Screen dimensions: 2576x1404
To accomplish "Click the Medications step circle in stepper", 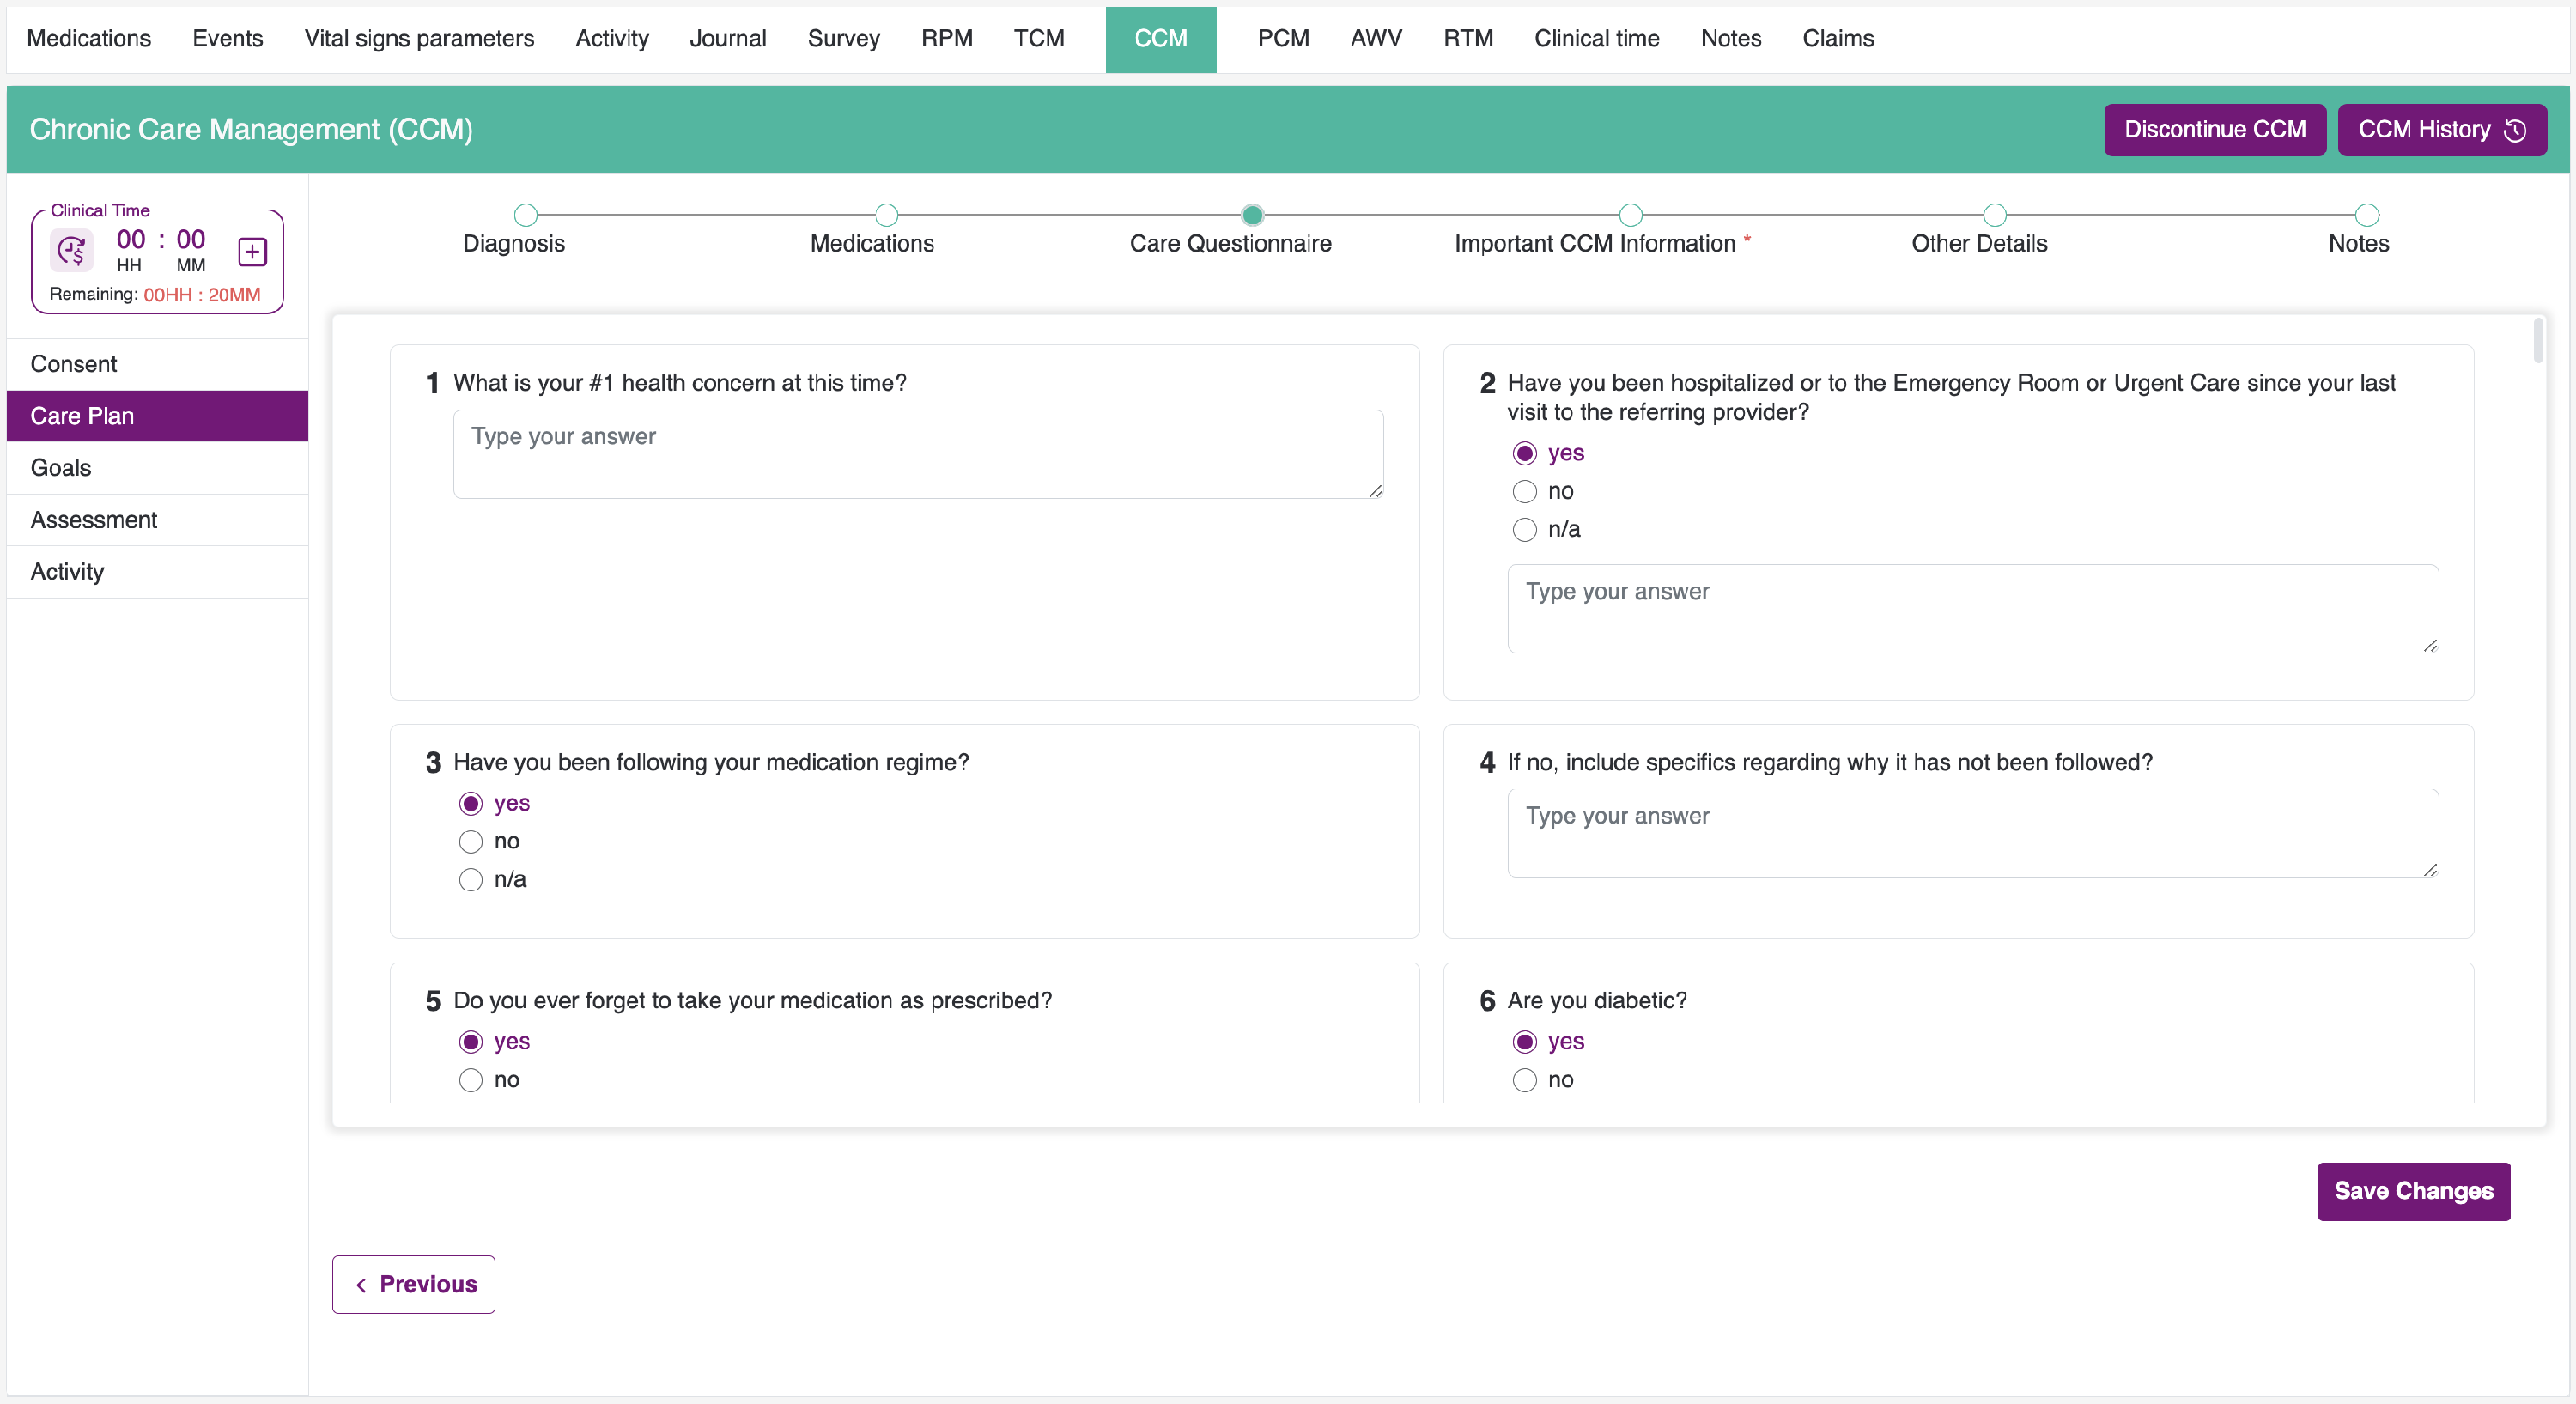I will click(886, 215).
